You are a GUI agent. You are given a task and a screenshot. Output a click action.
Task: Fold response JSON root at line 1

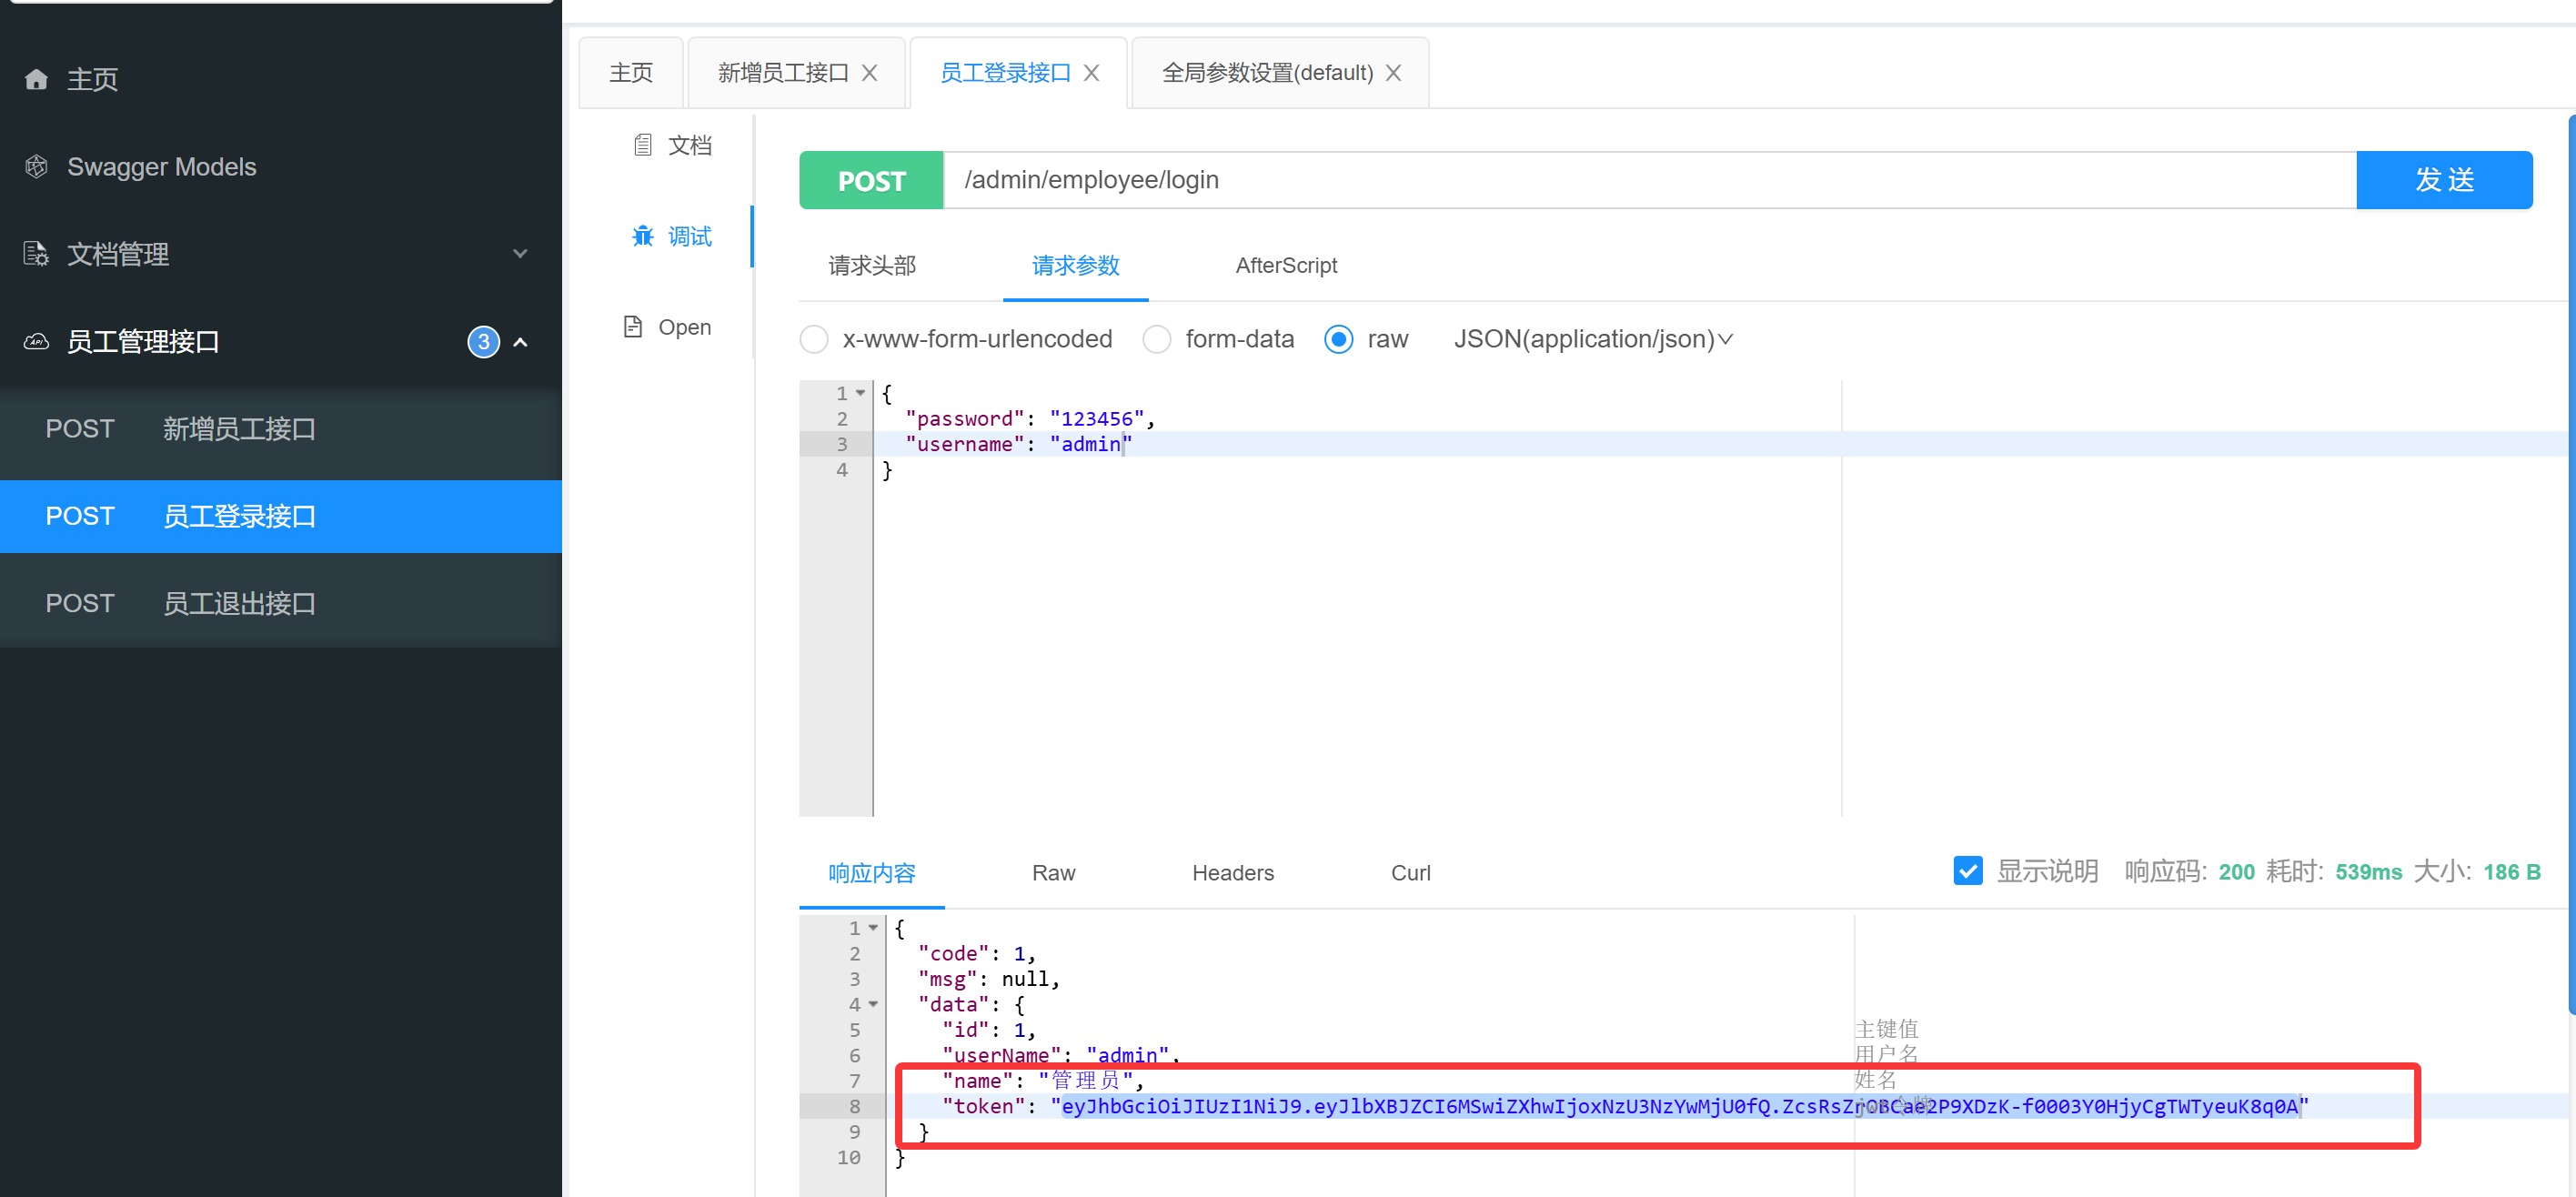click(x=873, y=928)
